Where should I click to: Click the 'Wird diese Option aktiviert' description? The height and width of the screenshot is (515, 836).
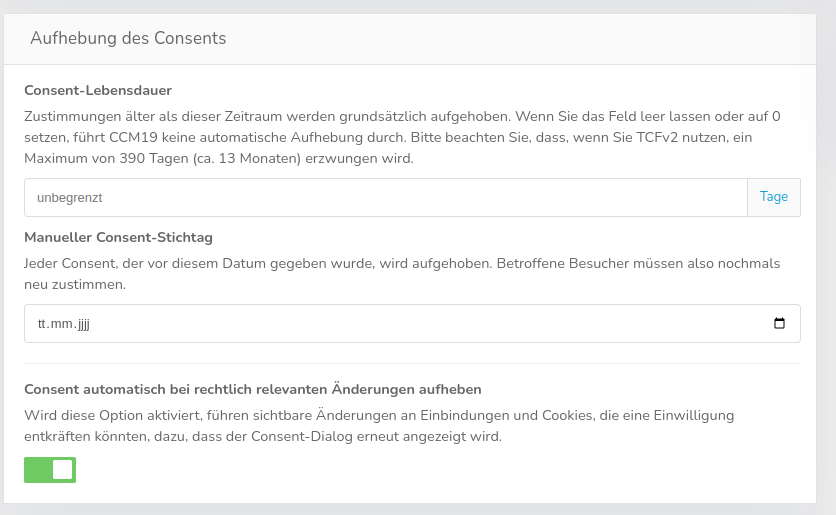pos(120,415)
